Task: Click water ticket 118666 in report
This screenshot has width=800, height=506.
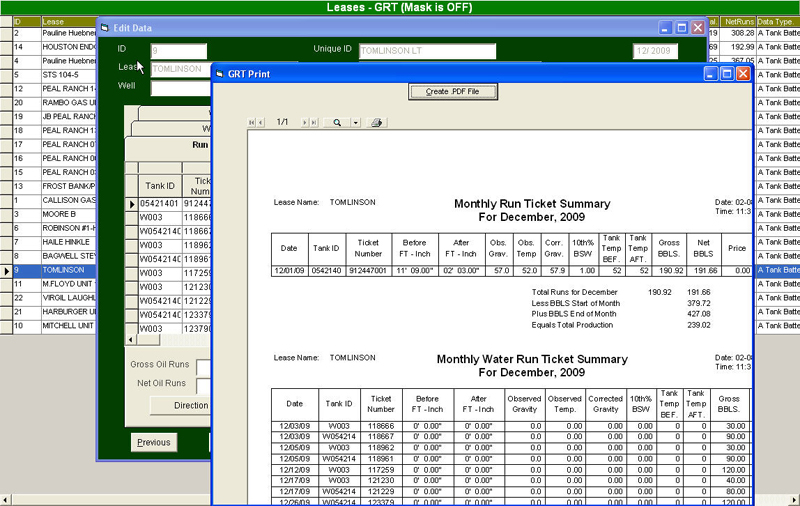Action: tap(381, 426)
